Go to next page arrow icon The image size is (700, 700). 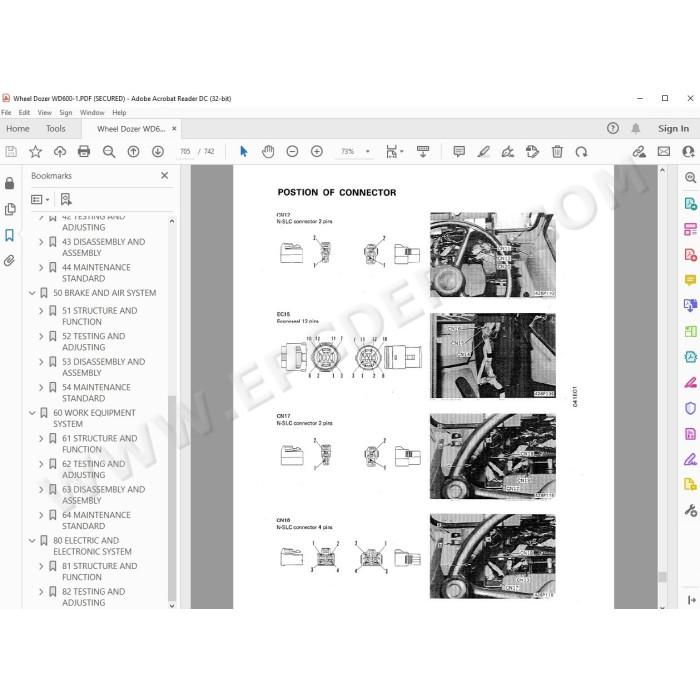click(x=158, y=152)
